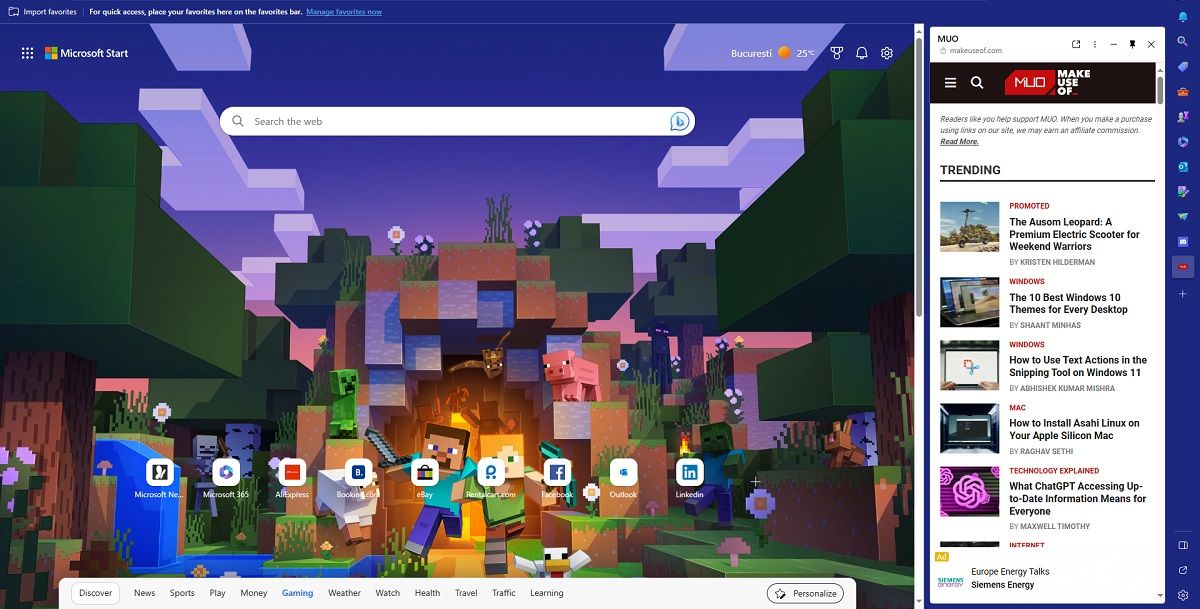Open search on the MUO page
This screenshot has width=1200, height=609.
977,83
